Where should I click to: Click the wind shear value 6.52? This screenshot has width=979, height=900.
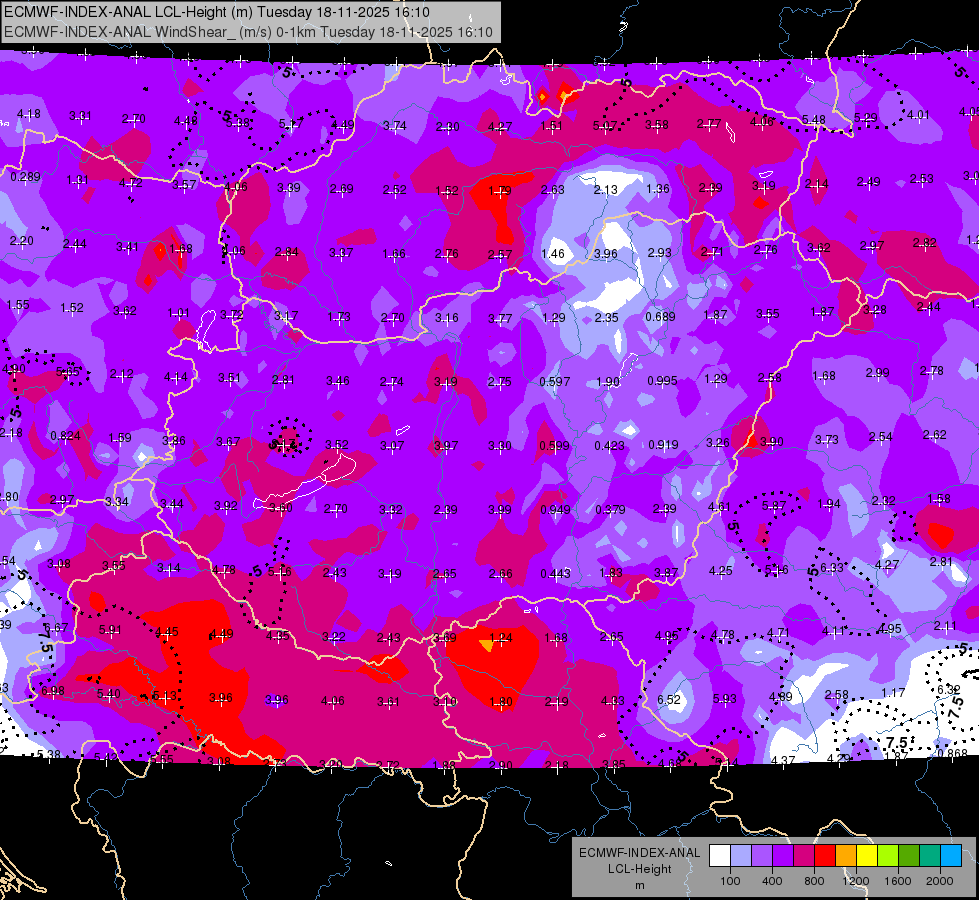(x=669, y=700)
